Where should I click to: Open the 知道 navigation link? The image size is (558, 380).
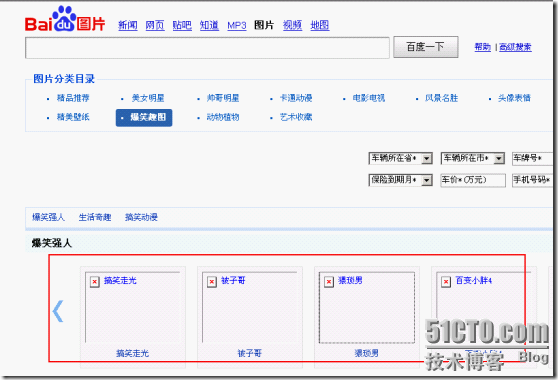(209, 25)
